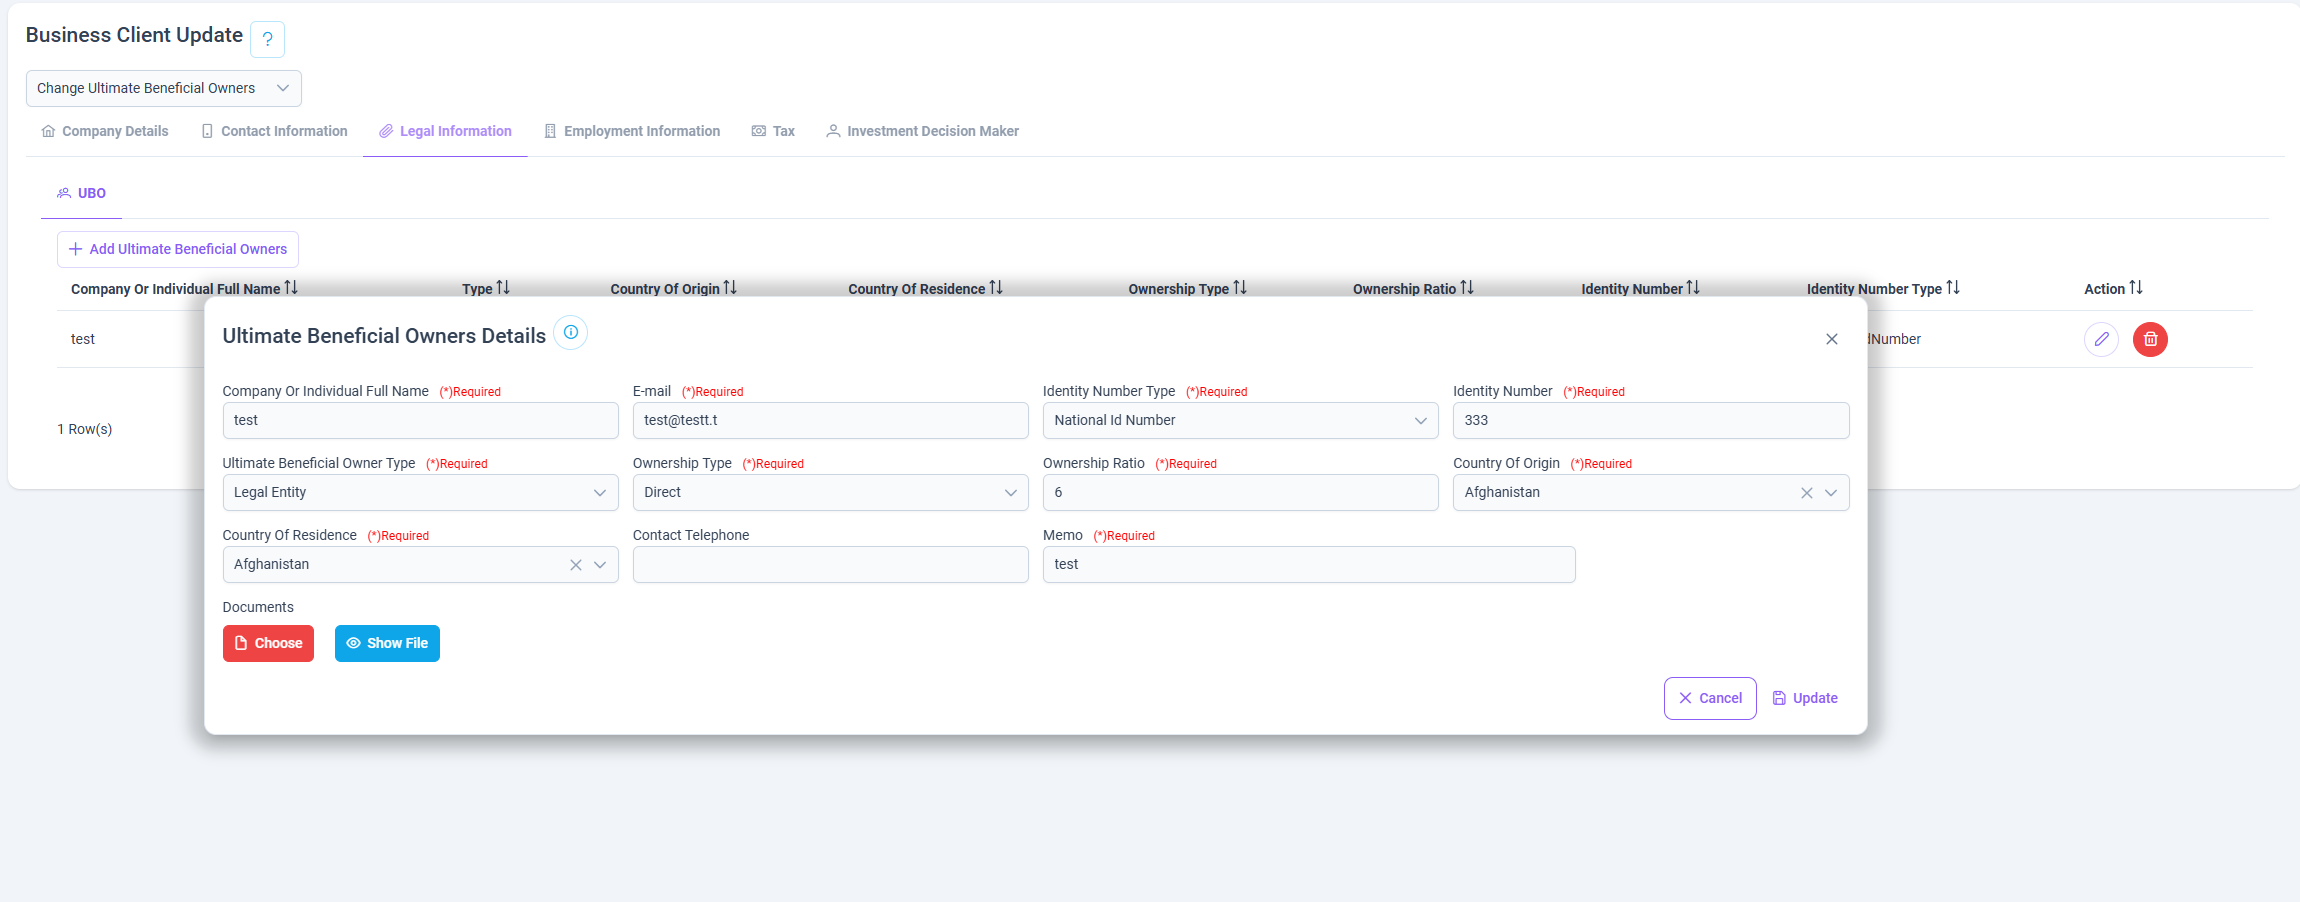This screenshot has width=2300, height=902.
Task: Click the 'test' cell in the table
Action: (83, 339)
